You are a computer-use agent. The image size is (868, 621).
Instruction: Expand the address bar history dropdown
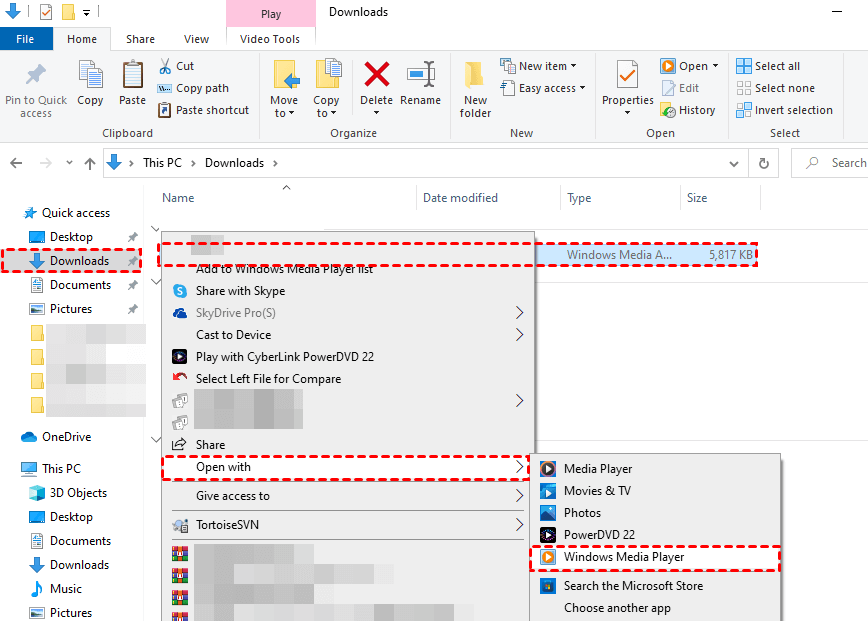734,163
